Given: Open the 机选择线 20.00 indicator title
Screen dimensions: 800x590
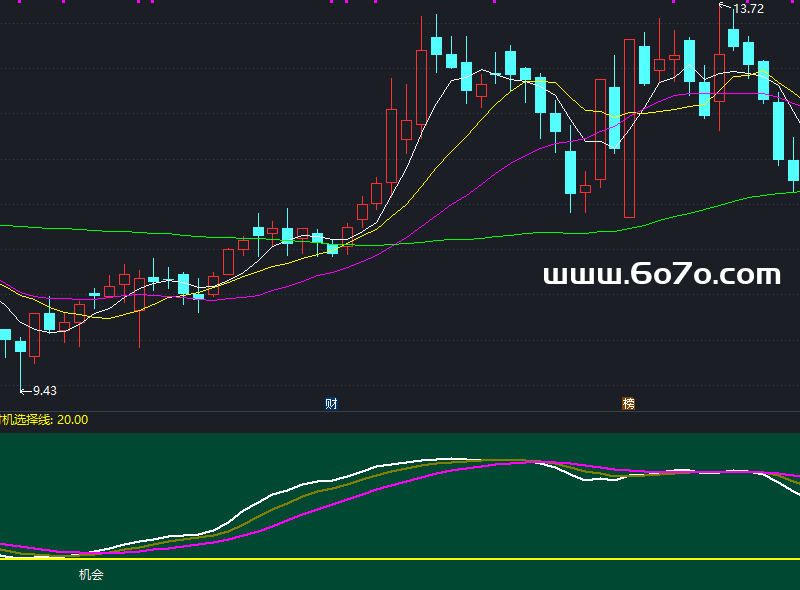Looking at the screenshot, I should point(44,420).
